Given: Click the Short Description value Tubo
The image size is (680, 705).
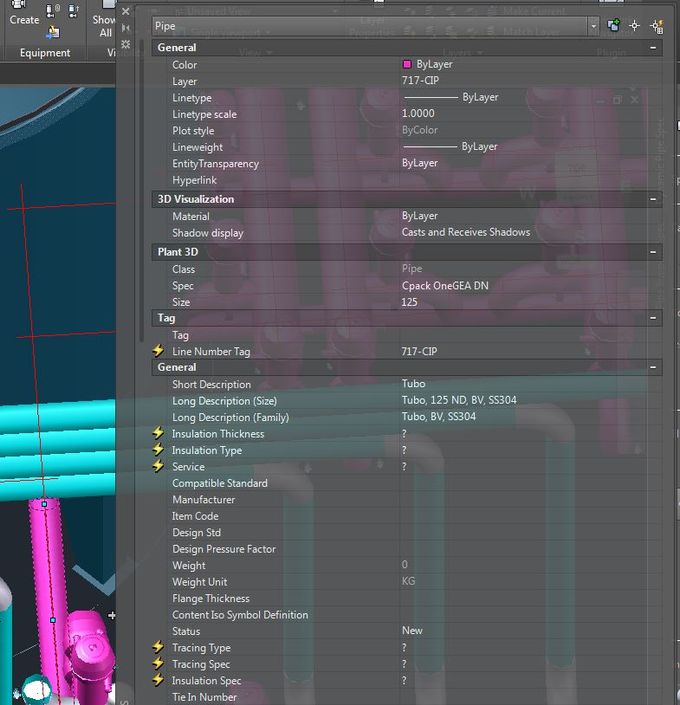Looking at the screenshot, I should pyautogui.click(x=413, y=384).
